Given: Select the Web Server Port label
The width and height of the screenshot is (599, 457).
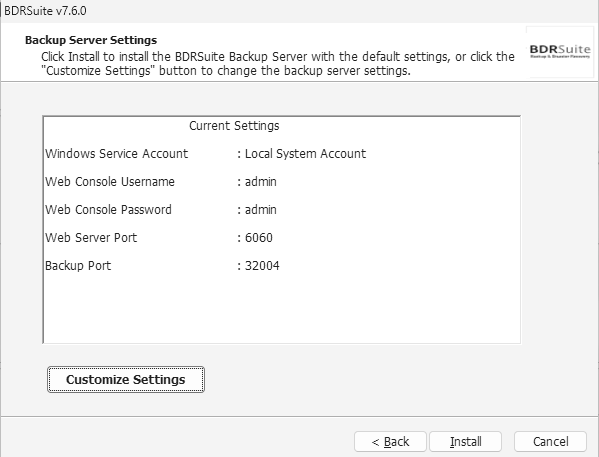Looking at the screenshot, I should coord(91,238).
